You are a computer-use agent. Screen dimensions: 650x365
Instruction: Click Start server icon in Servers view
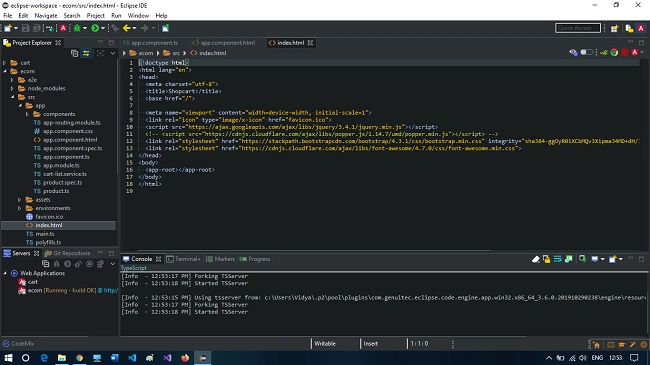[67, 264]
